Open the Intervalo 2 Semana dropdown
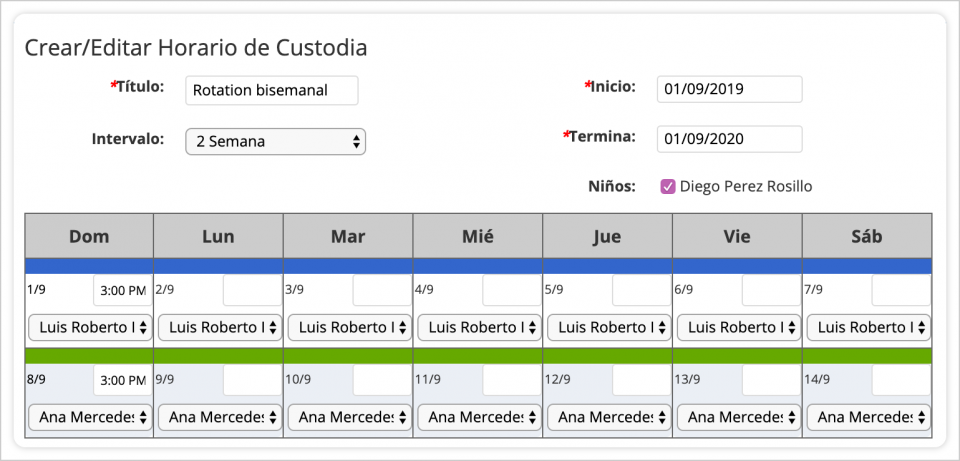Viewport: 960px width, 461px height. pyautogui.click(x=276, y=141)
